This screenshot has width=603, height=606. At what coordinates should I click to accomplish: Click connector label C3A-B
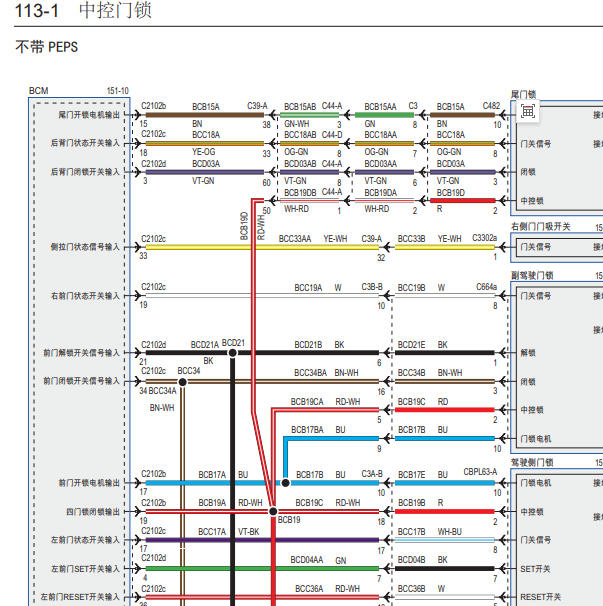(x=372, y=474)
